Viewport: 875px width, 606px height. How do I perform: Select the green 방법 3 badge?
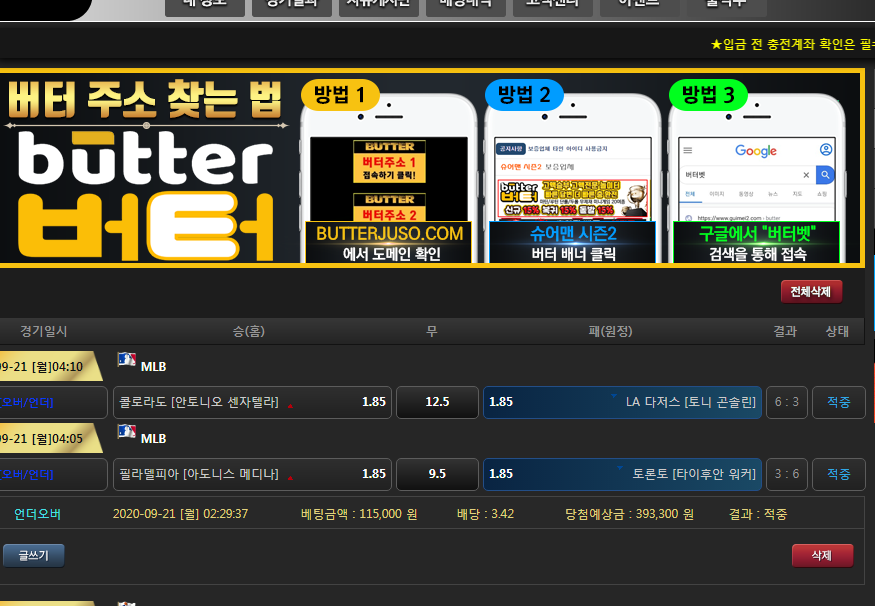pyautogui.click(x=708, y=95)
